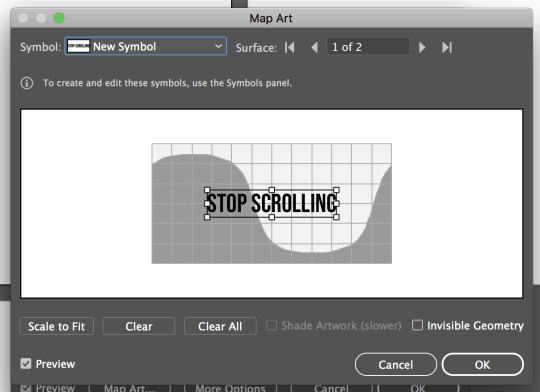
Task: Go to previous surface arrow
Action: pyautogui.click(x=314, y=47)
